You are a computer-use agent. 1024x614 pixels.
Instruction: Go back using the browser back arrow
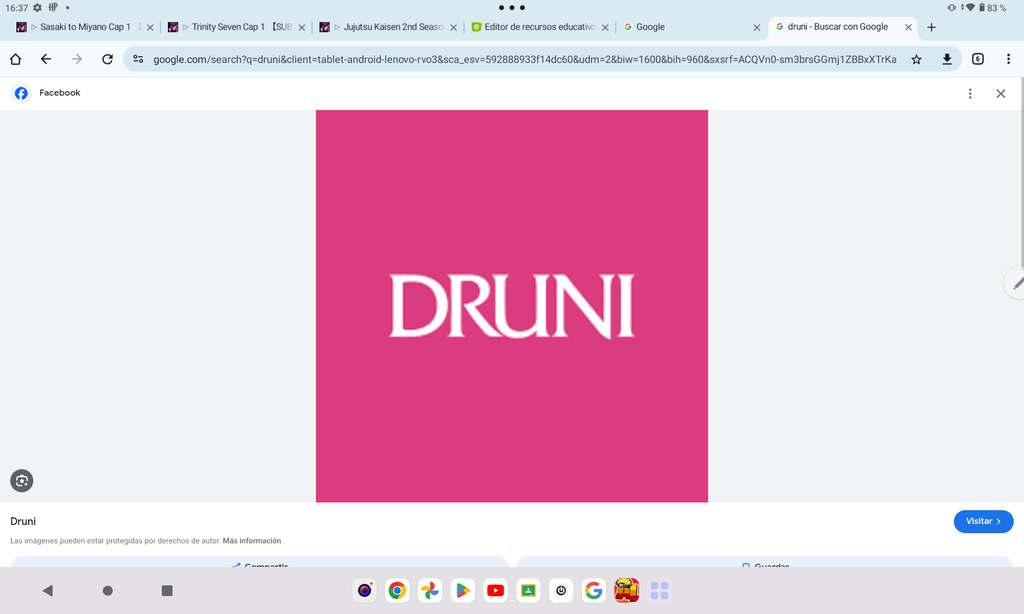(46, 59)
